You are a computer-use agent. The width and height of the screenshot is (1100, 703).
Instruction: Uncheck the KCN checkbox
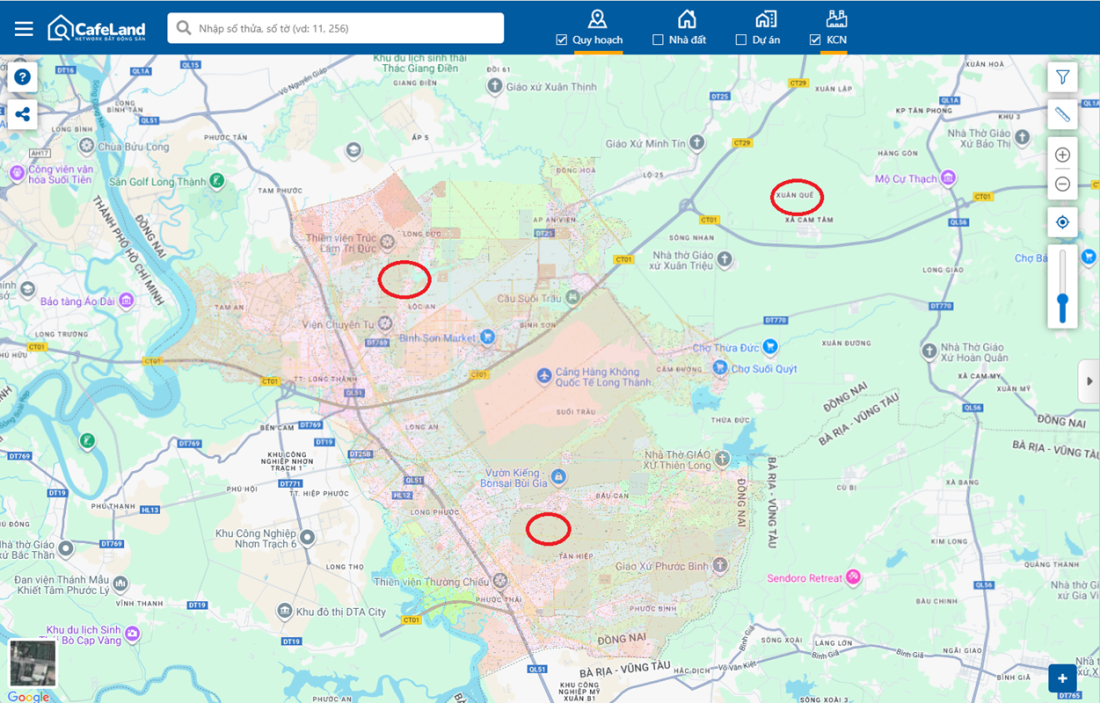[x=815, y=40]
